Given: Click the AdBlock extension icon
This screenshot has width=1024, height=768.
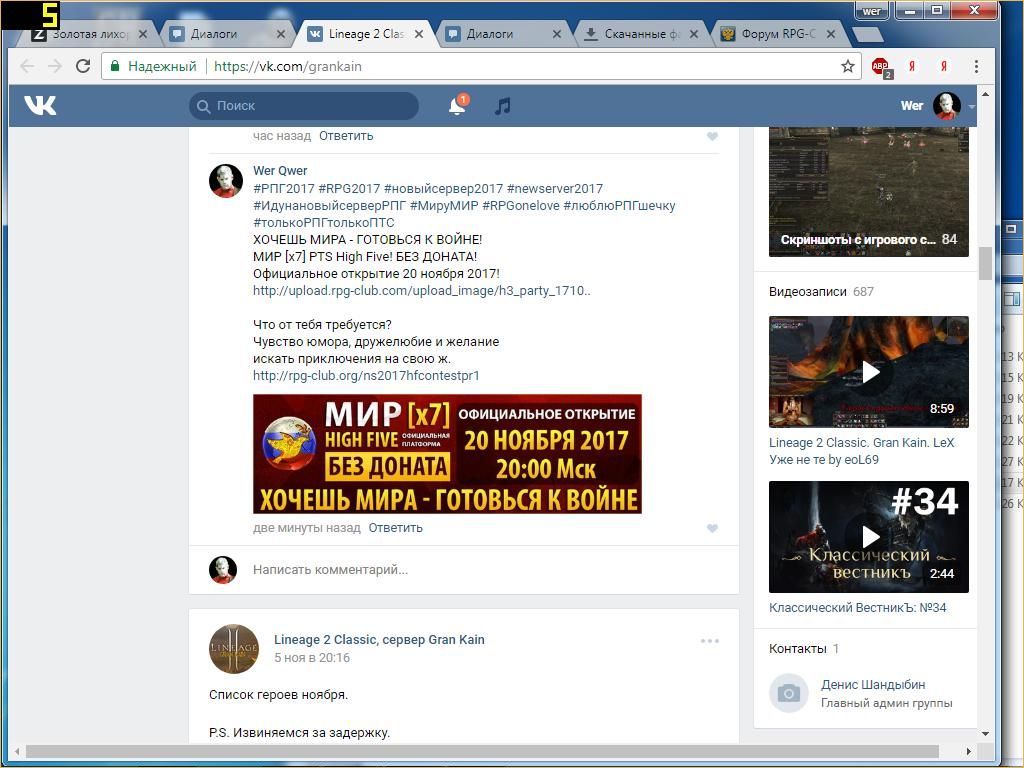Looking at the screenshot, I should pos(880,67).
